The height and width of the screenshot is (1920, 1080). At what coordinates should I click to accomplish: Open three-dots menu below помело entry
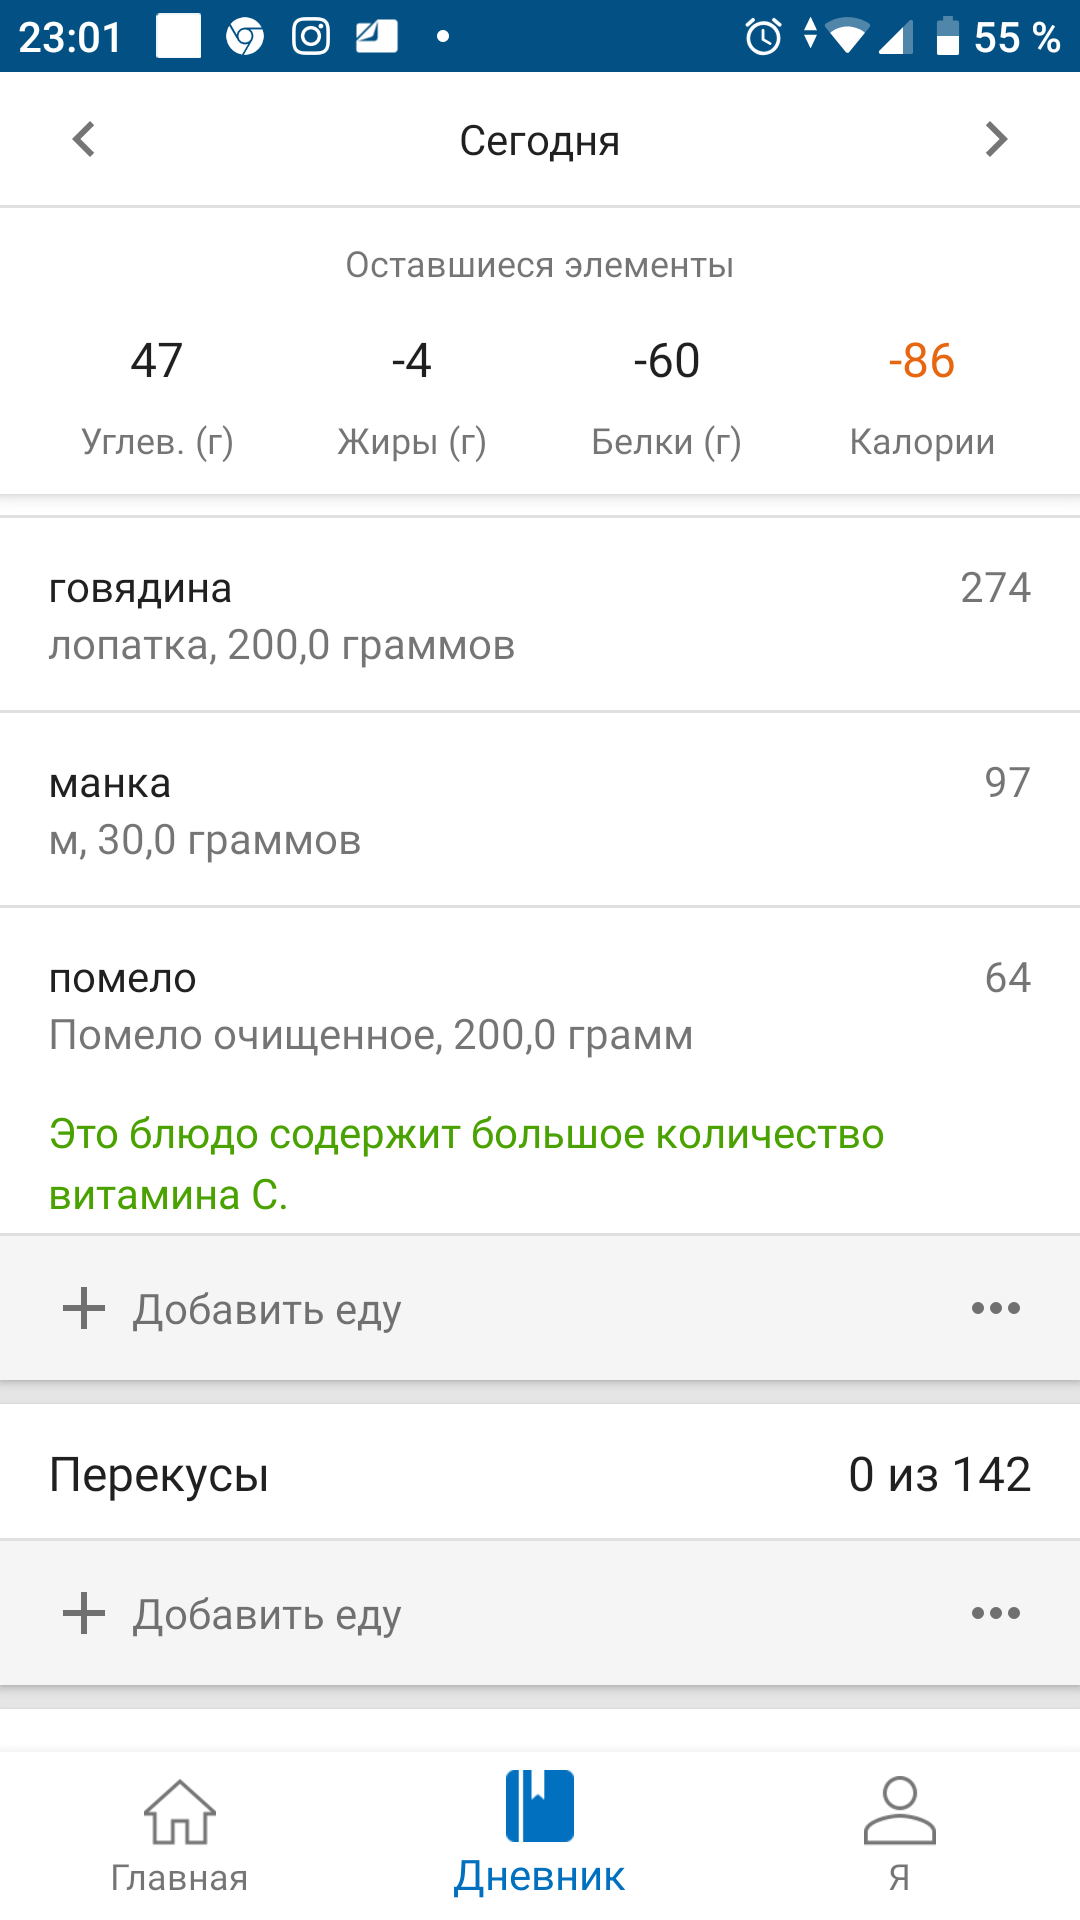tap(996, 1308)
